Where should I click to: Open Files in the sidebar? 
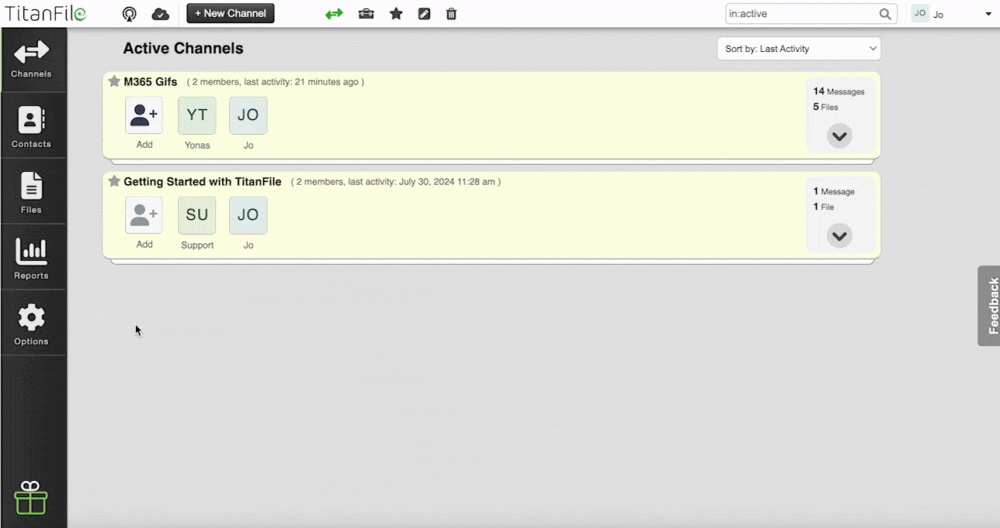(x=31, y=192)
